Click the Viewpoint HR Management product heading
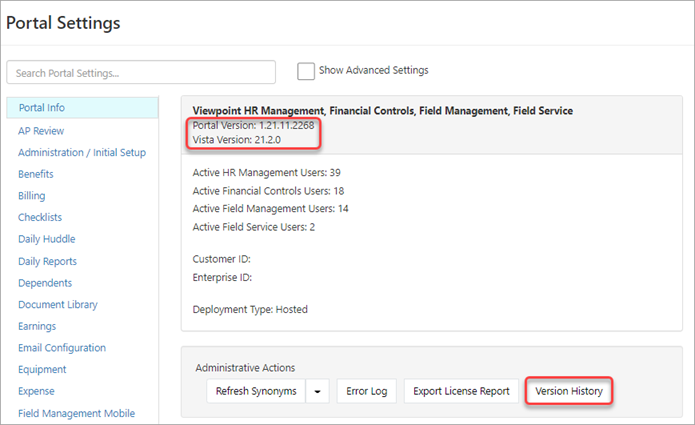The image size is (695, 425). click(x=383, y=111)
